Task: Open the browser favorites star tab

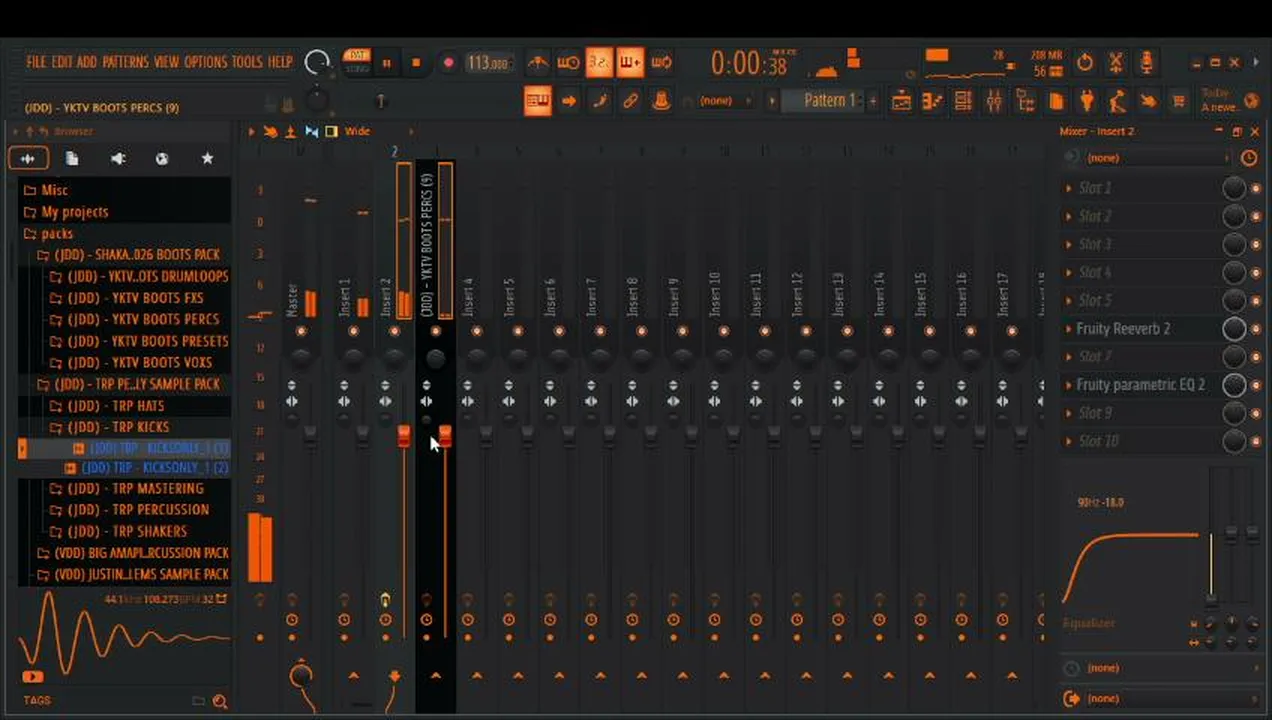Action: 207,159
